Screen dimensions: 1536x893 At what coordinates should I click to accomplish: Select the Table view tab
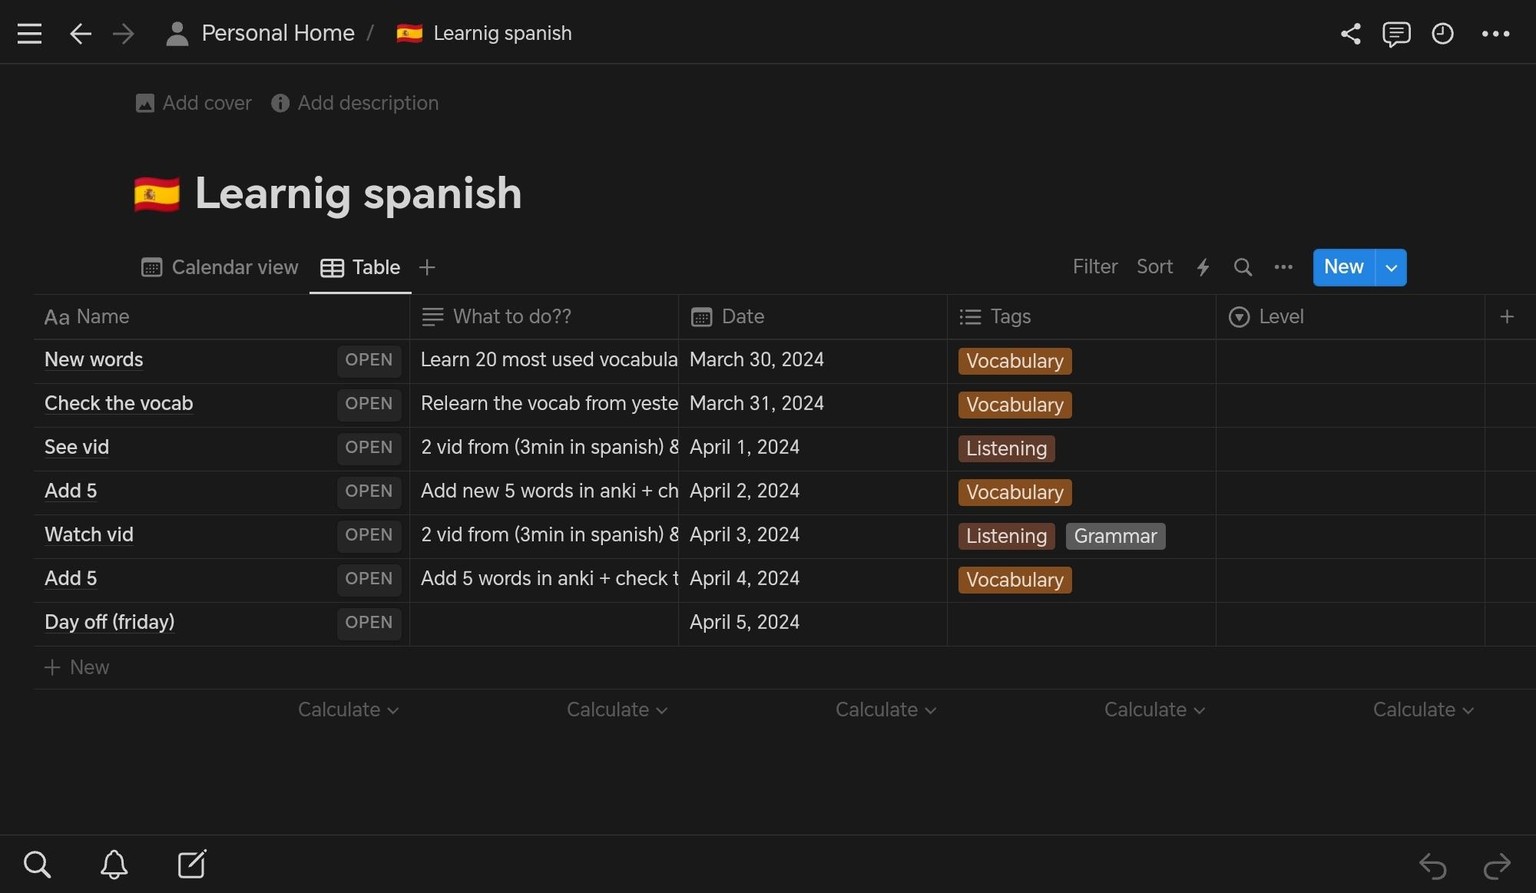pyautogui.click(x=360, y=267)
